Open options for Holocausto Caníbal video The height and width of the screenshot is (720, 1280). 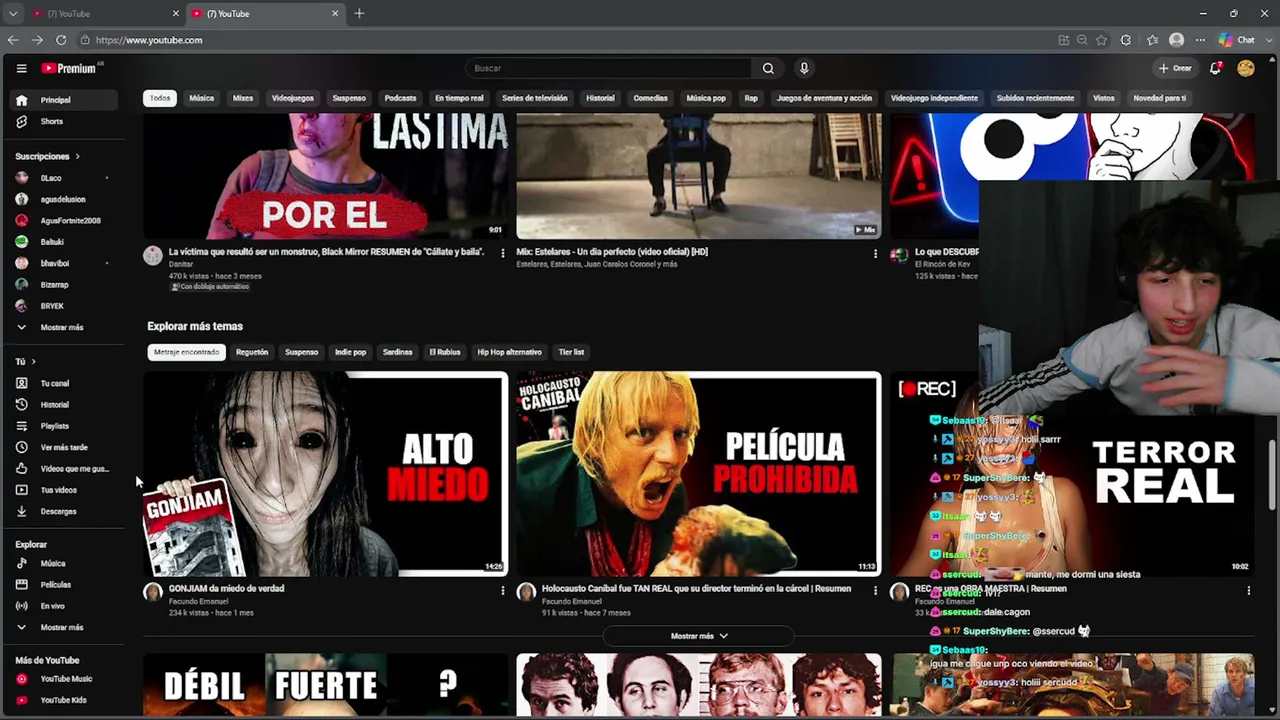coord(875,591)
